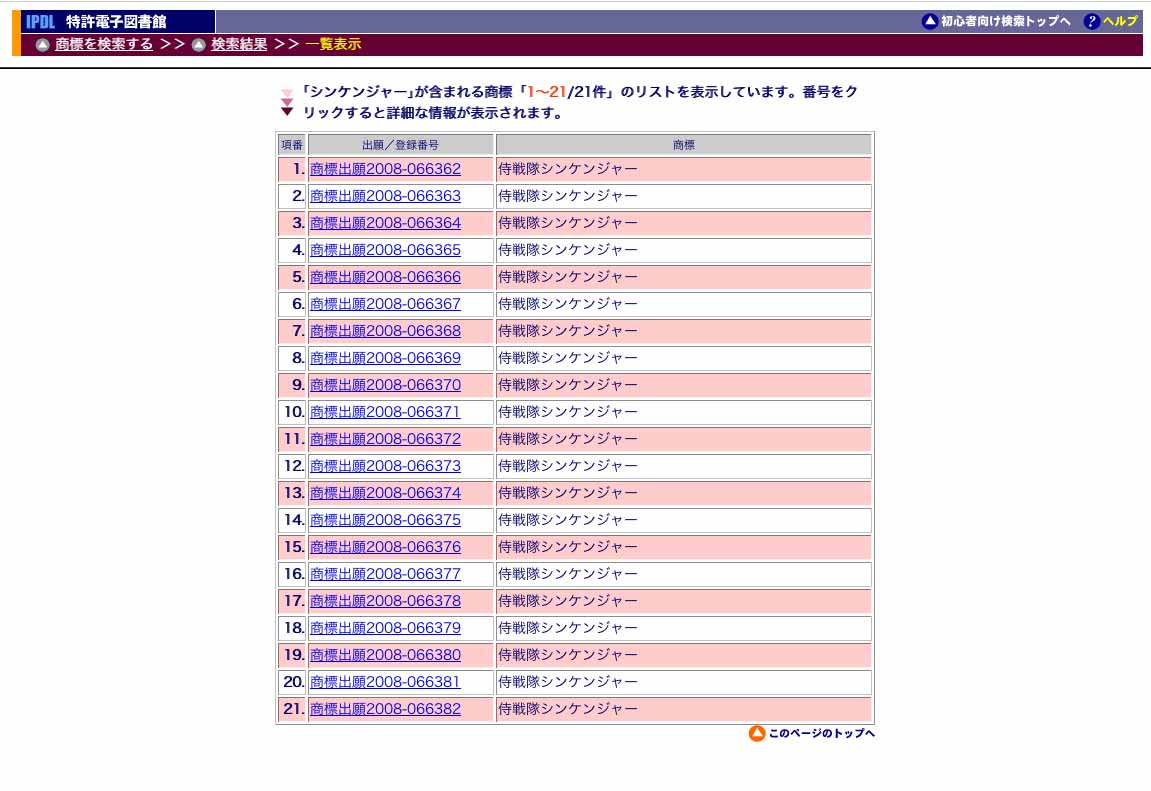
Task: Open application 商標出願2008-066367
Action: click(385, 304)
